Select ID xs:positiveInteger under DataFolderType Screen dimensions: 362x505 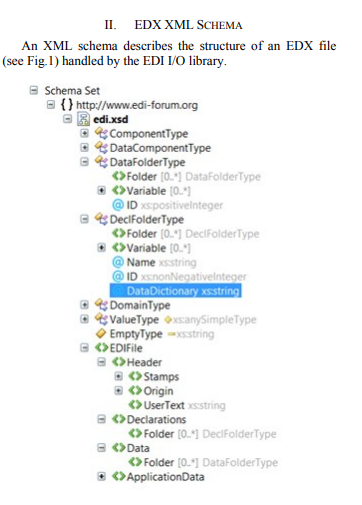click(x=168, y=205)
